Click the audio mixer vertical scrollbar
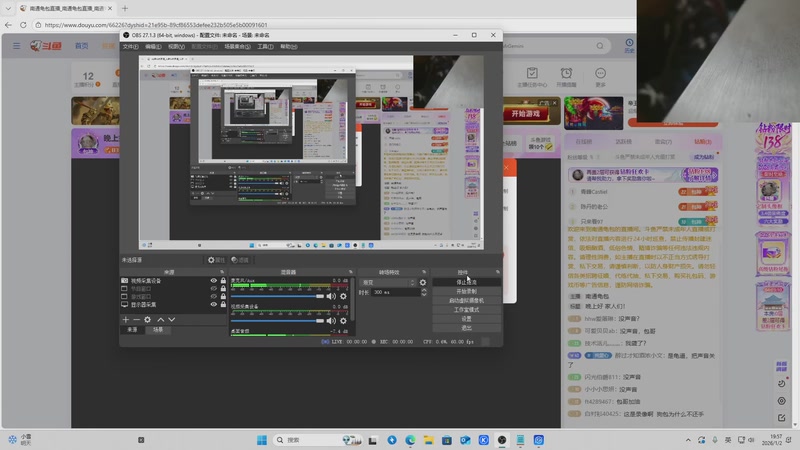Viewport: 800px width, 450px height. 353,298
